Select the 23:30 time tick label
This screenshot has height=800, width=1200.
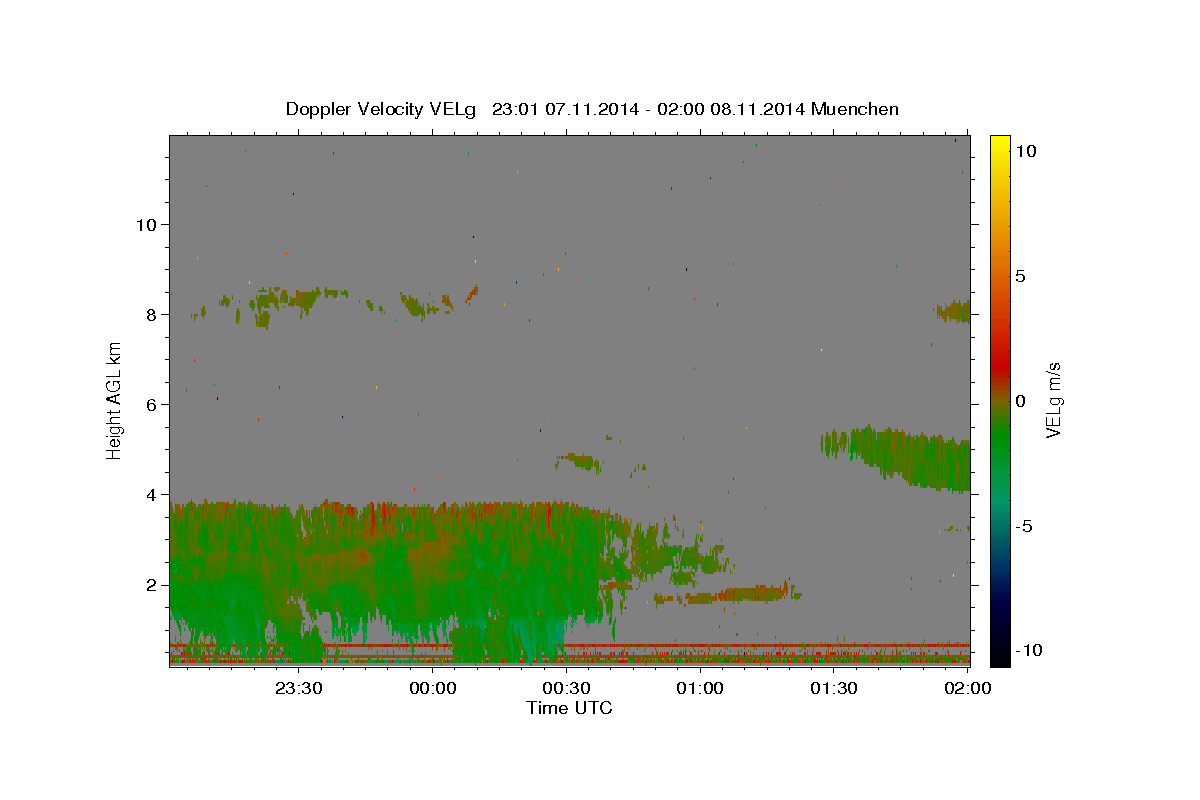coord(298,688)
